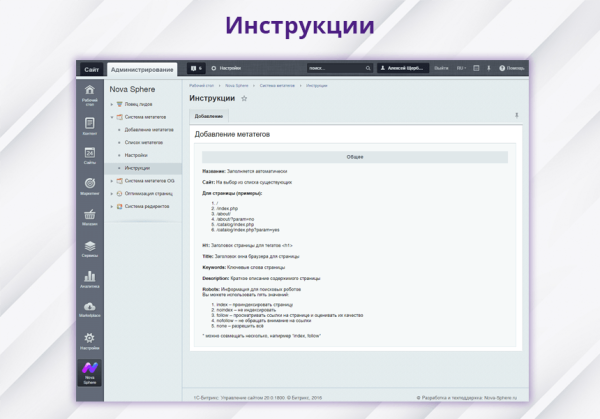This screenshot has height=419, width=600.
Task: Click Система метатегов breadcrumb link
Action: pos(277,86)
